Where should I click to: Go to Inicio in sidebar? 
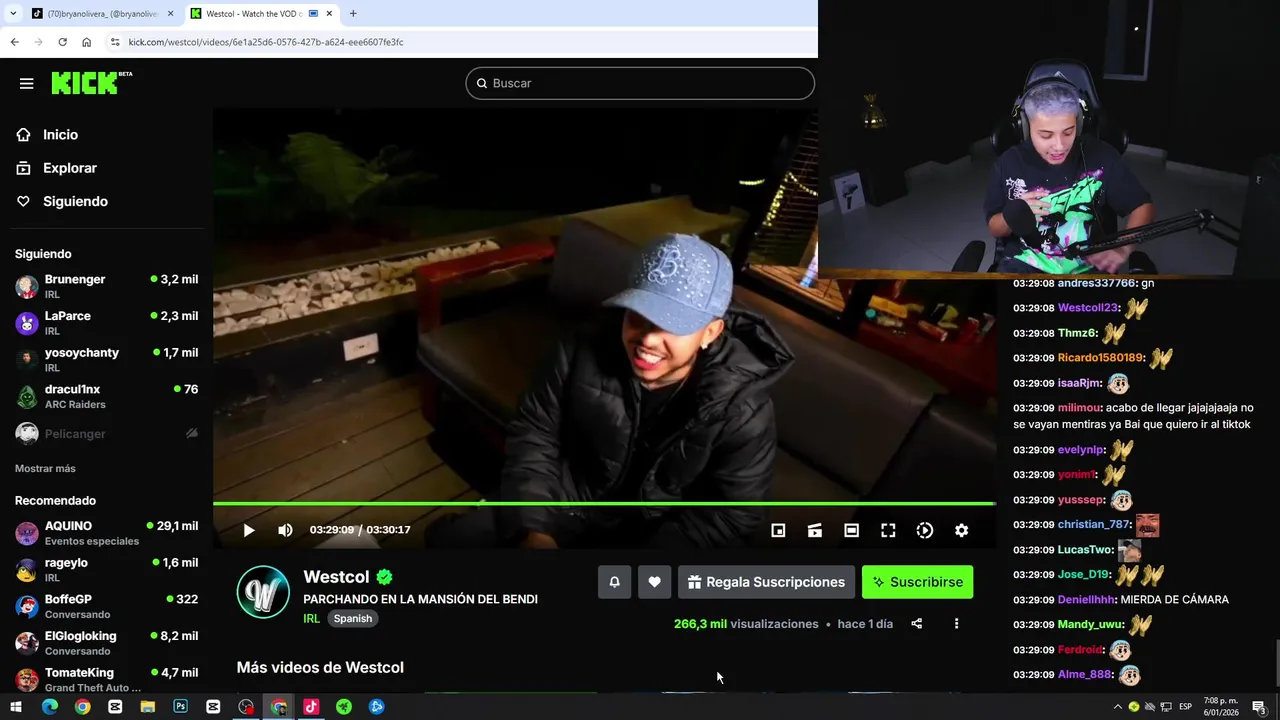60,135
